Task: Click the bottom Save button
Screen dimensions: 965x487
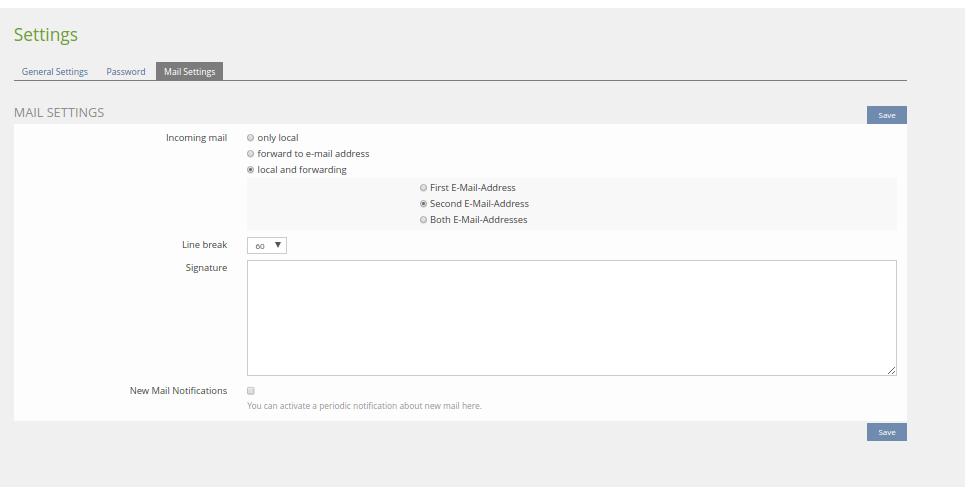Action: 886,432
